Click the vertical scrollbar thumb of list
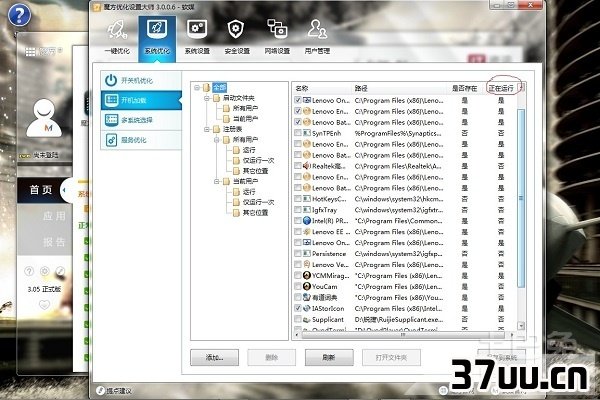This screenshot has height=400, width=600. (x=521, y=198)
